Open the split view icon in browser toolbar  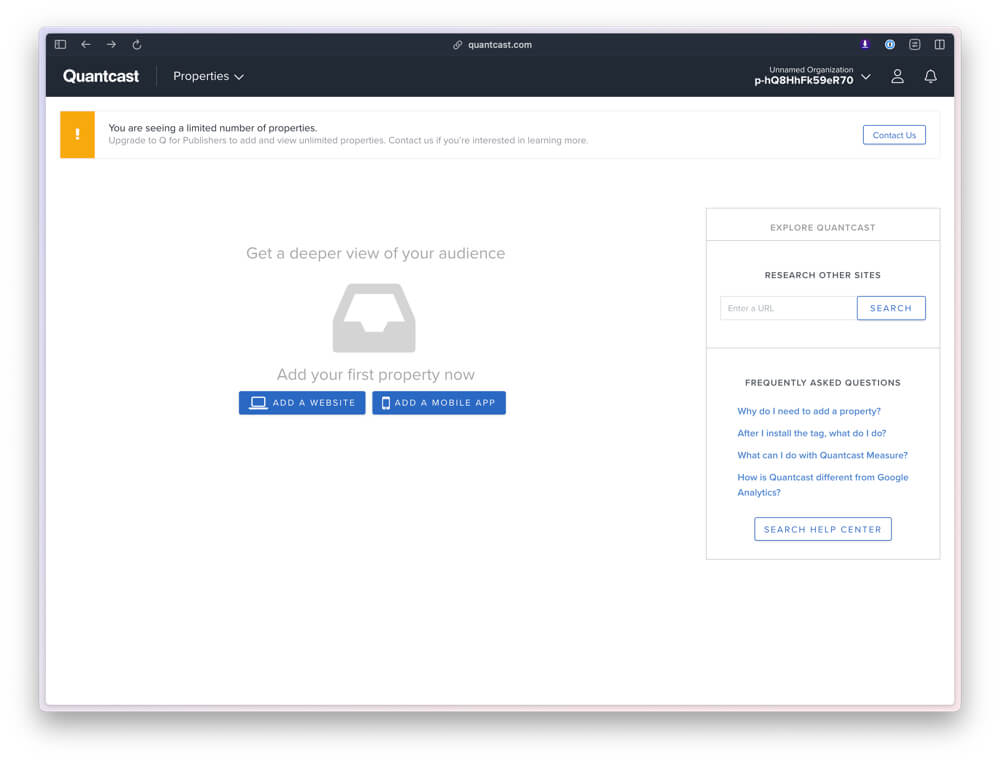coord(939,45)
